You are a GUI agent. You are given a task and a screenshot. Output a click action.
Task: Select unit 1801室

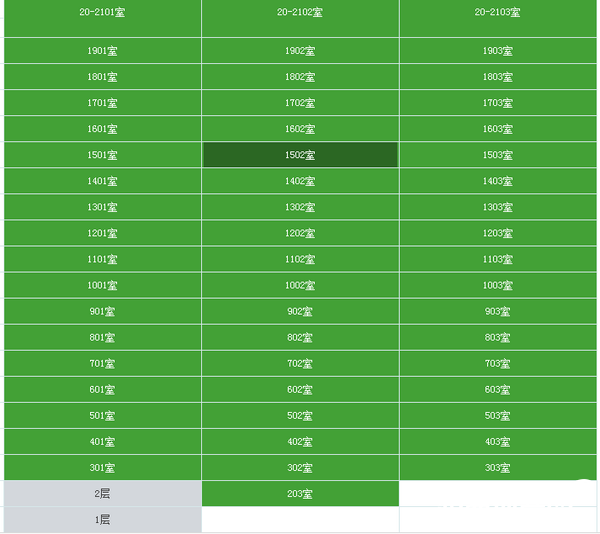(103, 77)
